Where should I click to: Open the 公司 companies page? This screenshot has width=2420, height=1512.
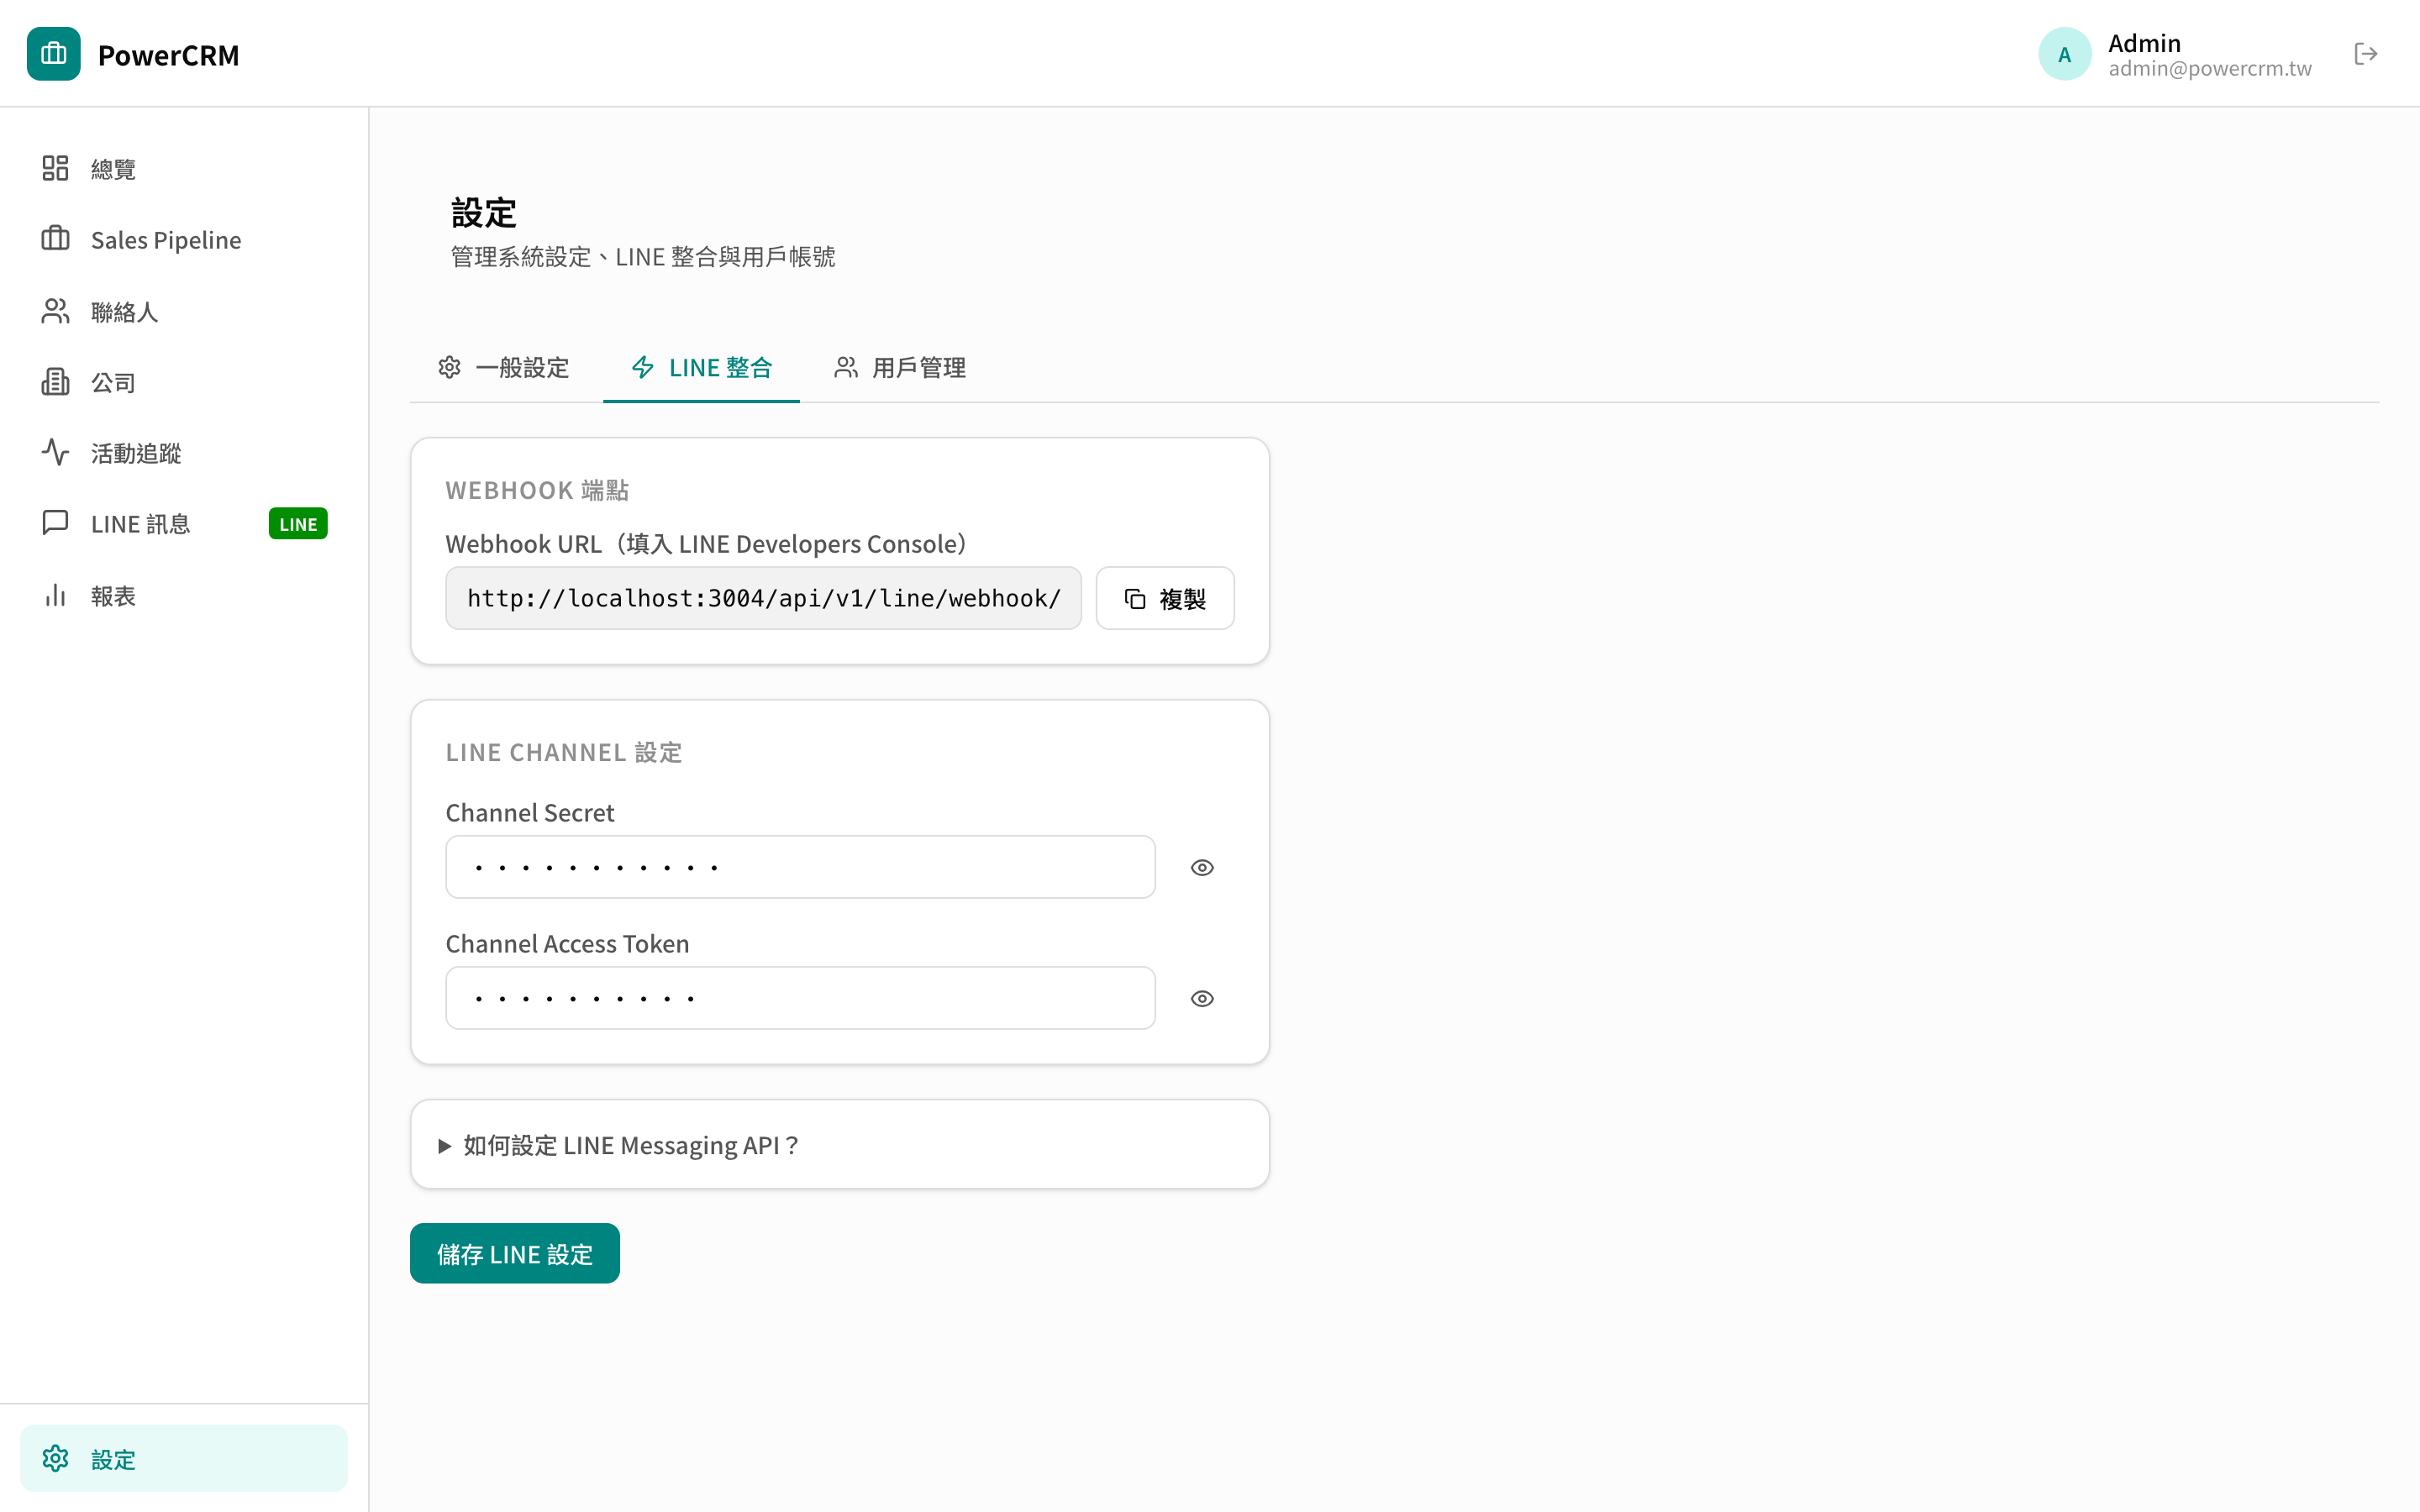point(112,383)
